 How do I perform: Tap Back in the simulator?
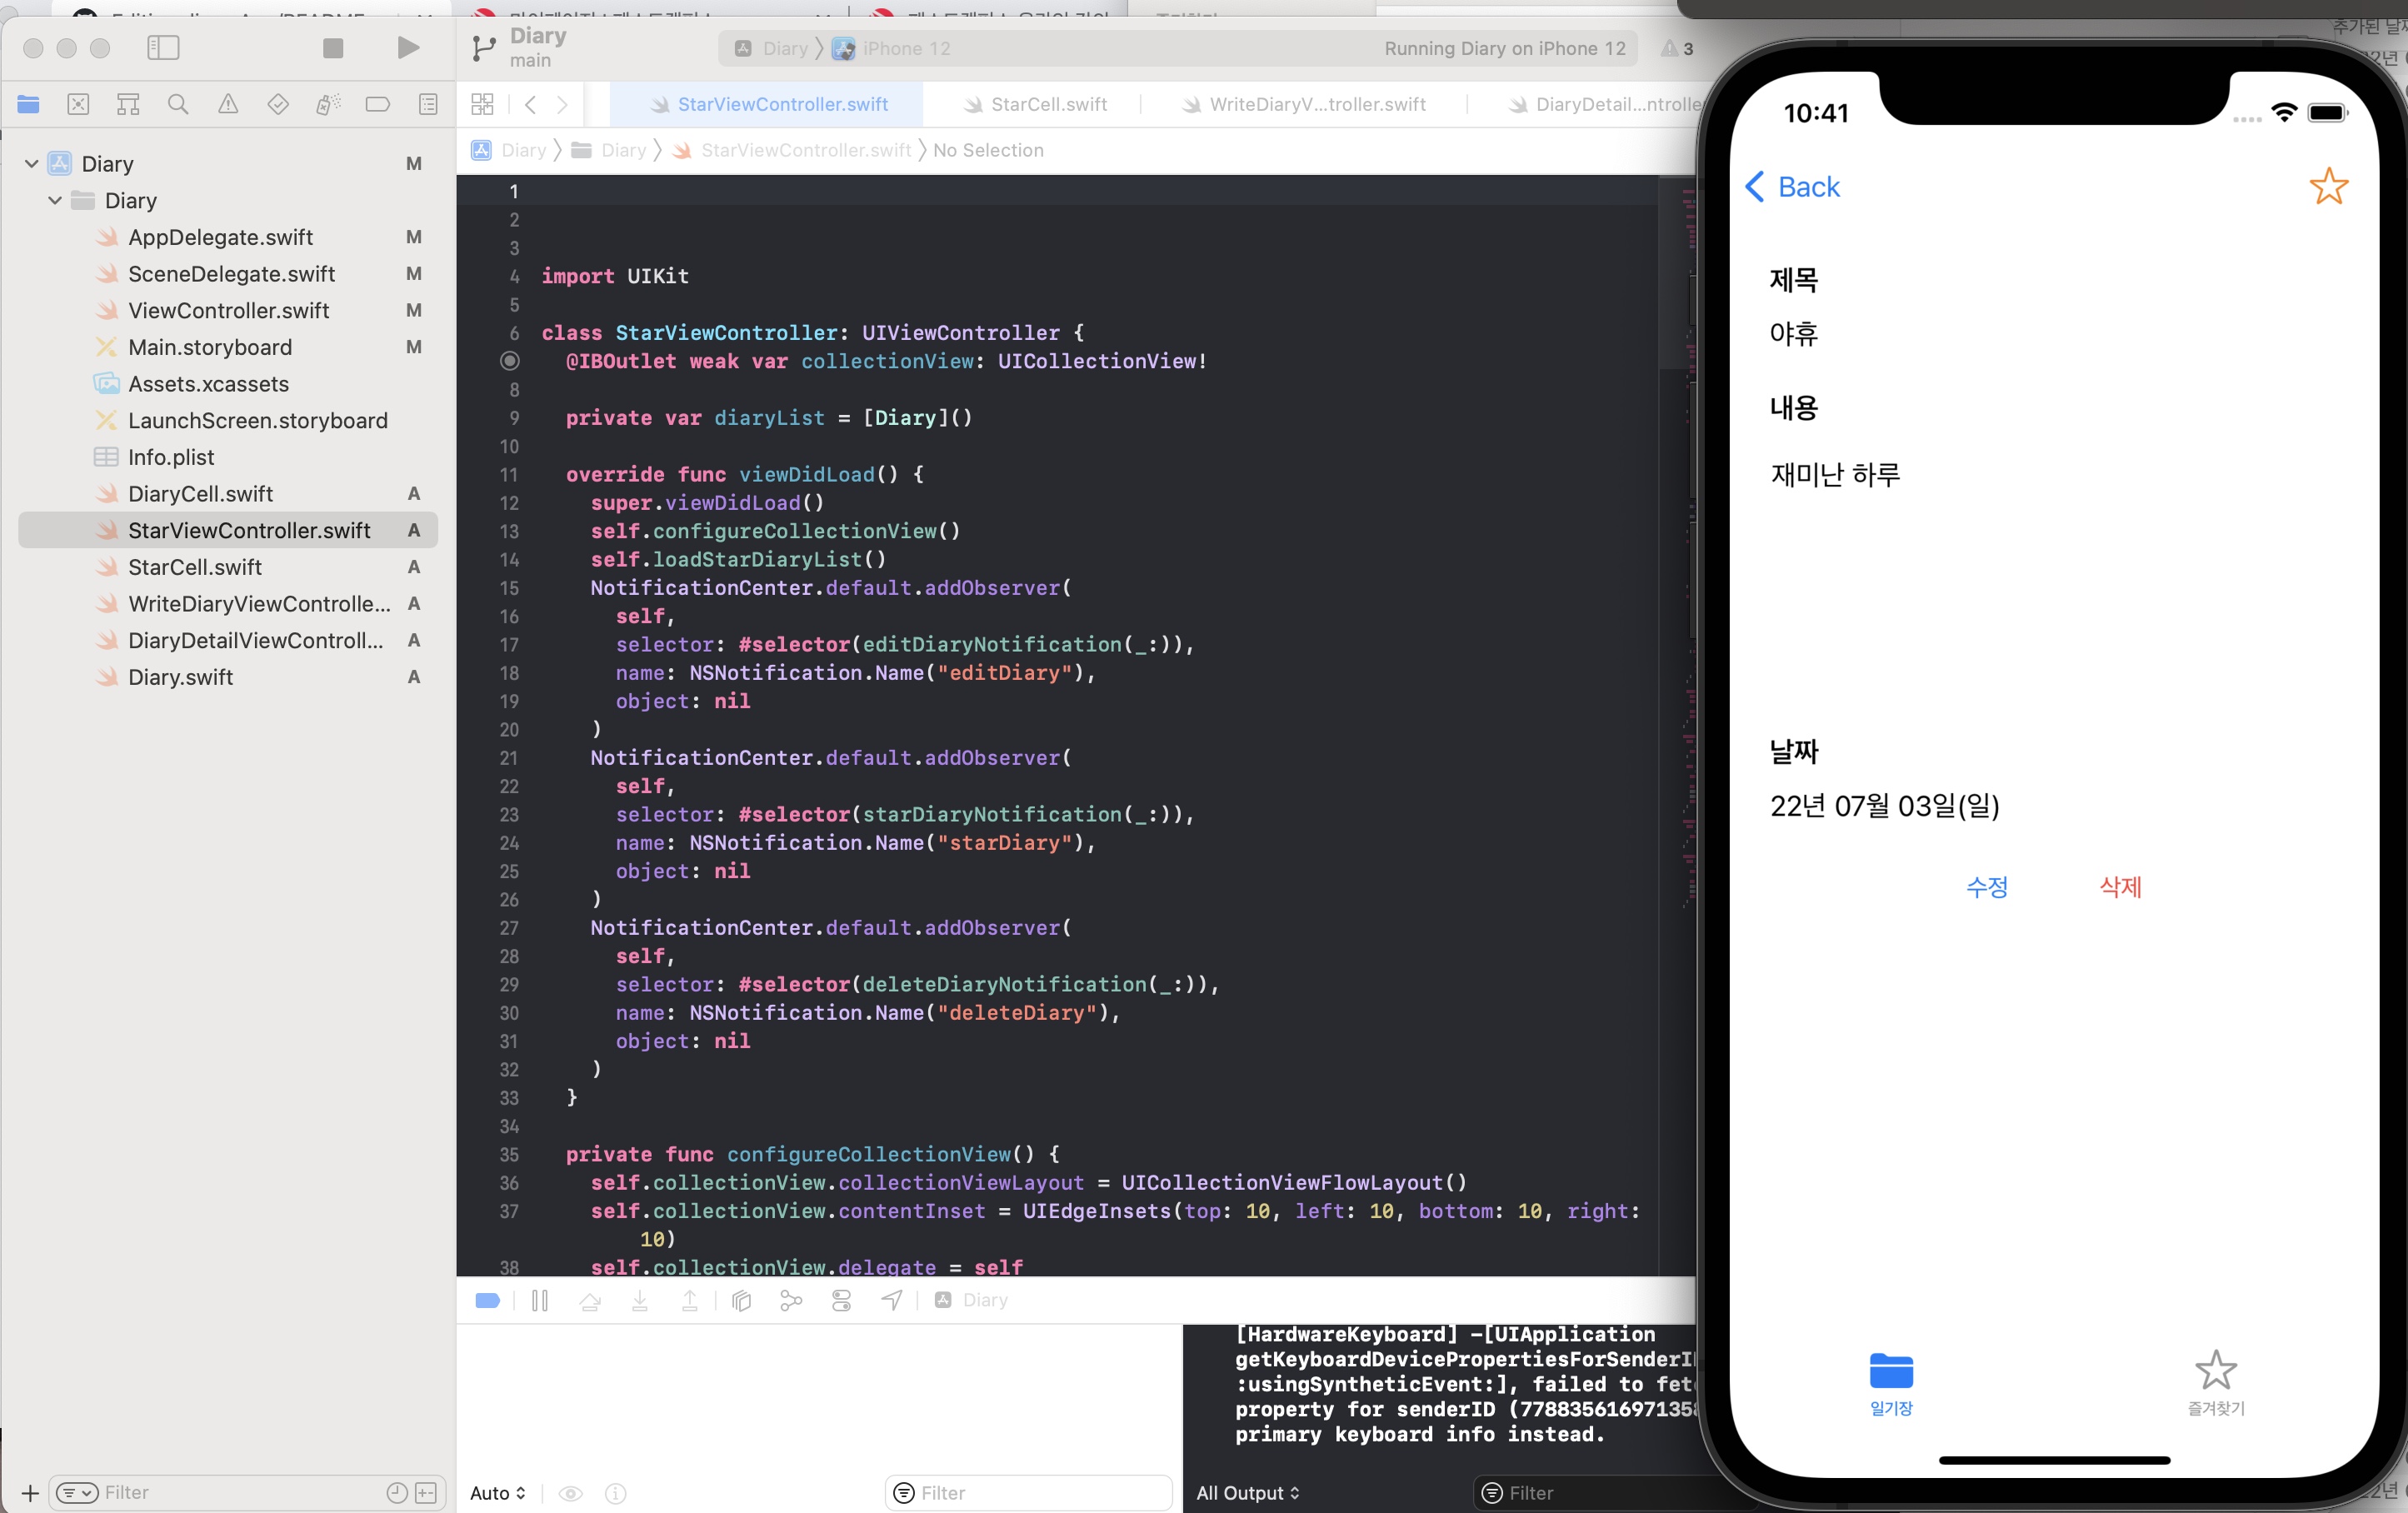pos(1793,187)
